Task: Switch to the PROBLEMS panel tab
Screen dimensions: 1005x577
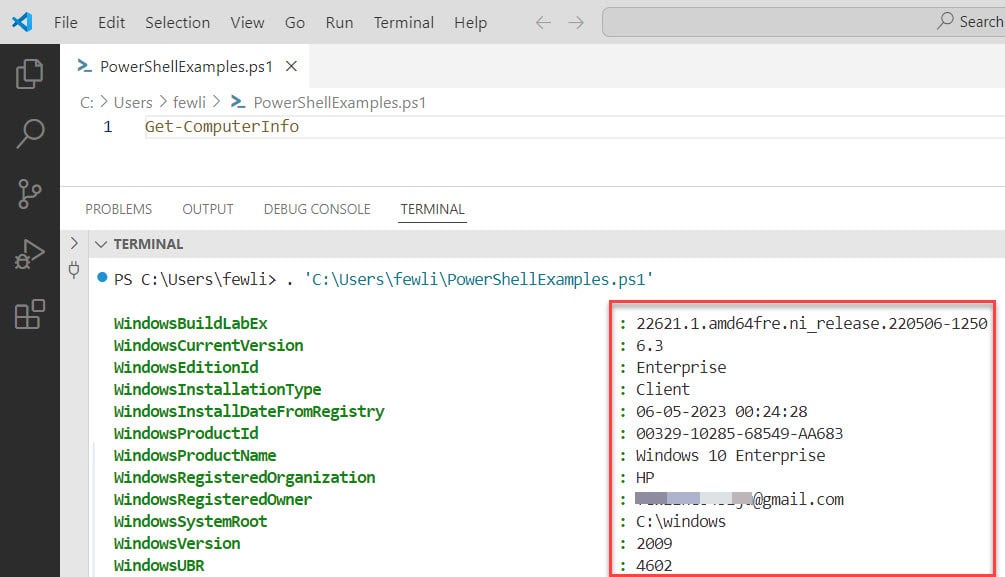Action: (x=119, y=209)
